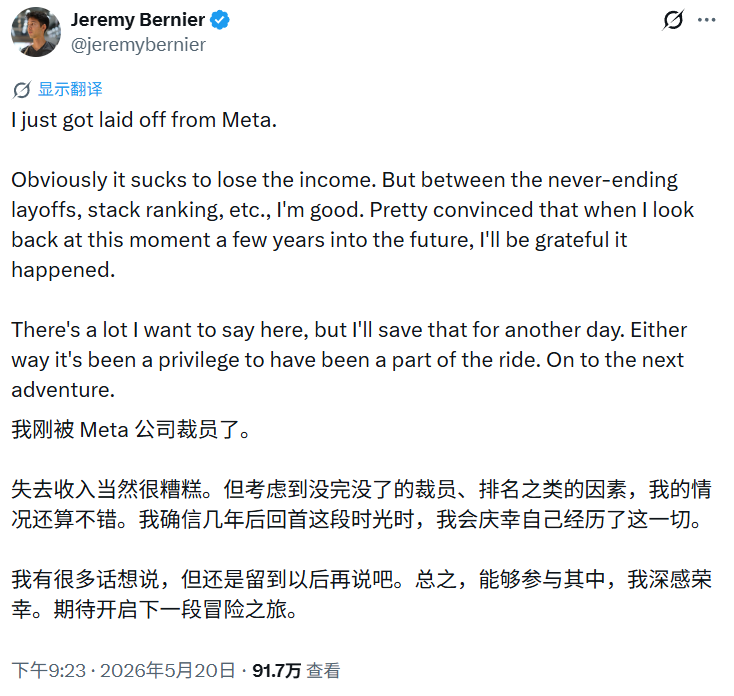
Task: Click the paragraph starting 'Obviously it sucks'
Action: click(353, 225)
